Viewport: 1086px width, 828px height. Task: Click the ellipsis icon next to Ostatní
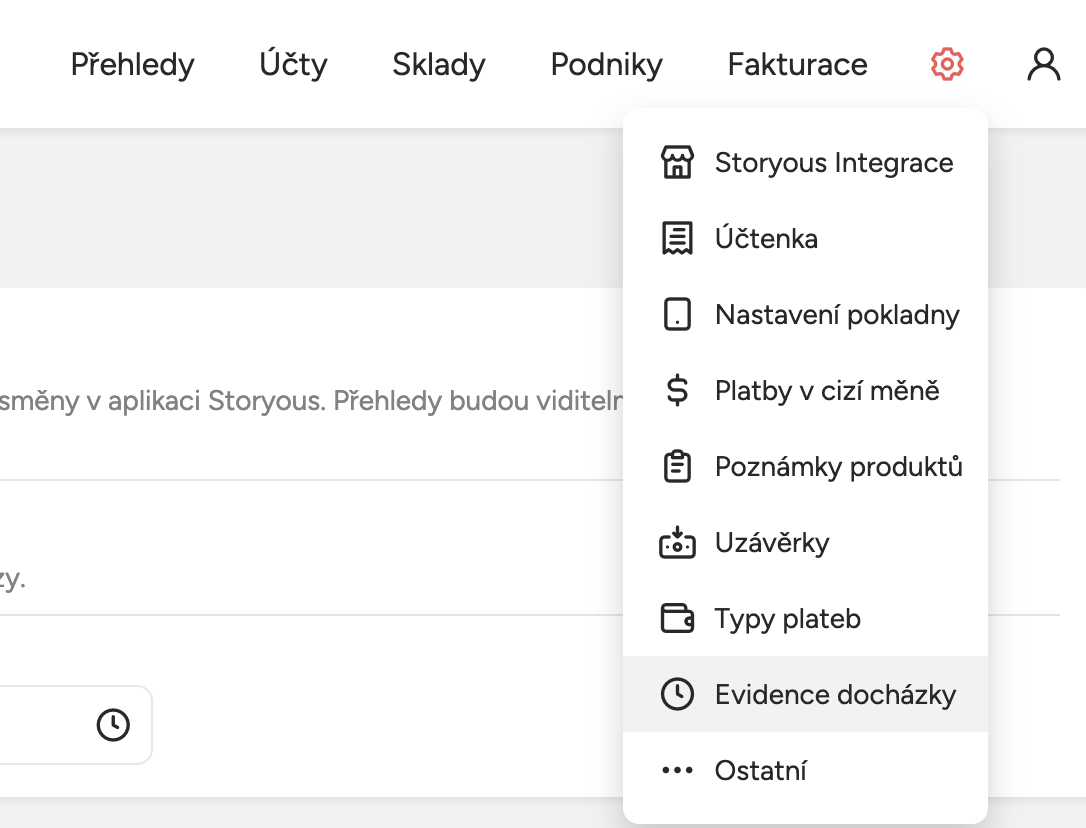point(678,770)
